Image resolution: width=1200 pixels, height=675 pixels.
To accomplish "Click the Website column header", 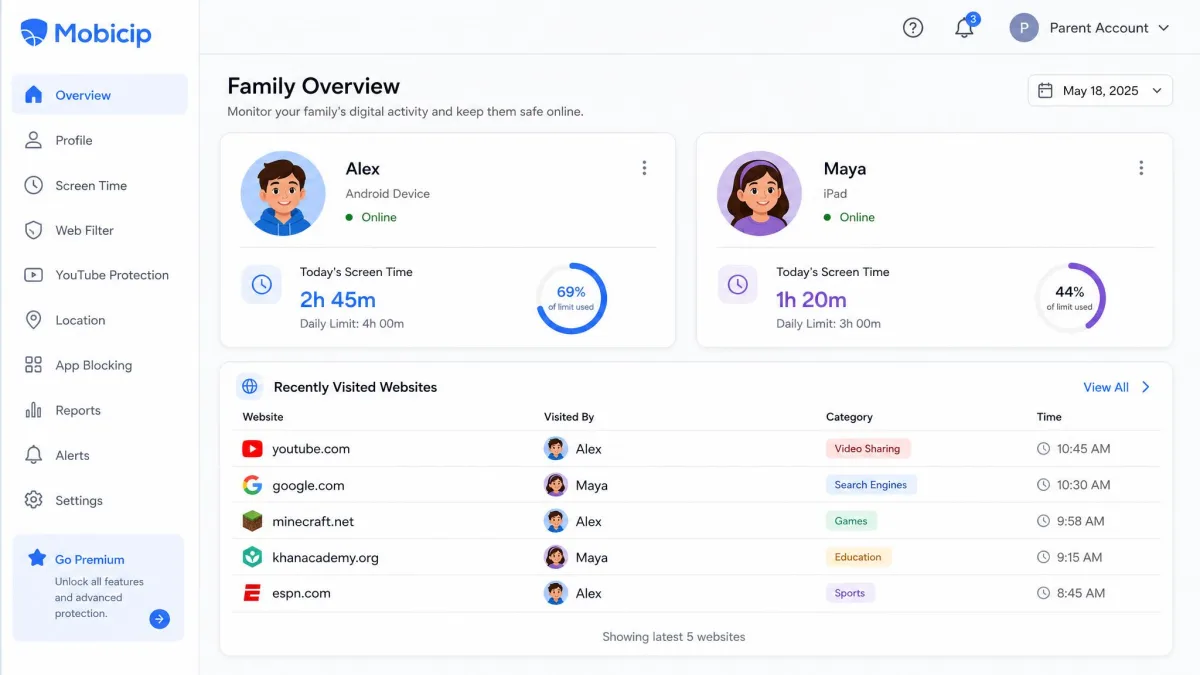I will 263,417.
